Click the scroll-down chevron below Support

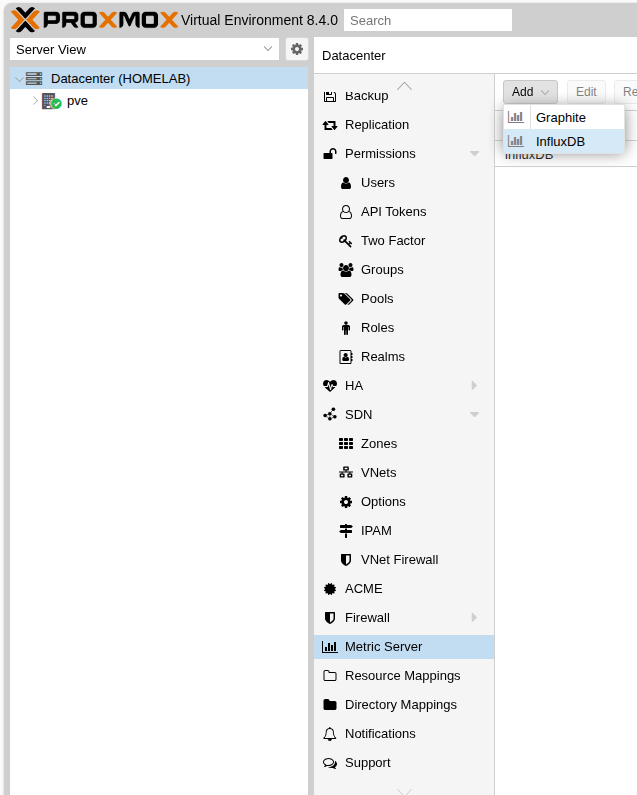pyautogui.click(x=404, y=791)
